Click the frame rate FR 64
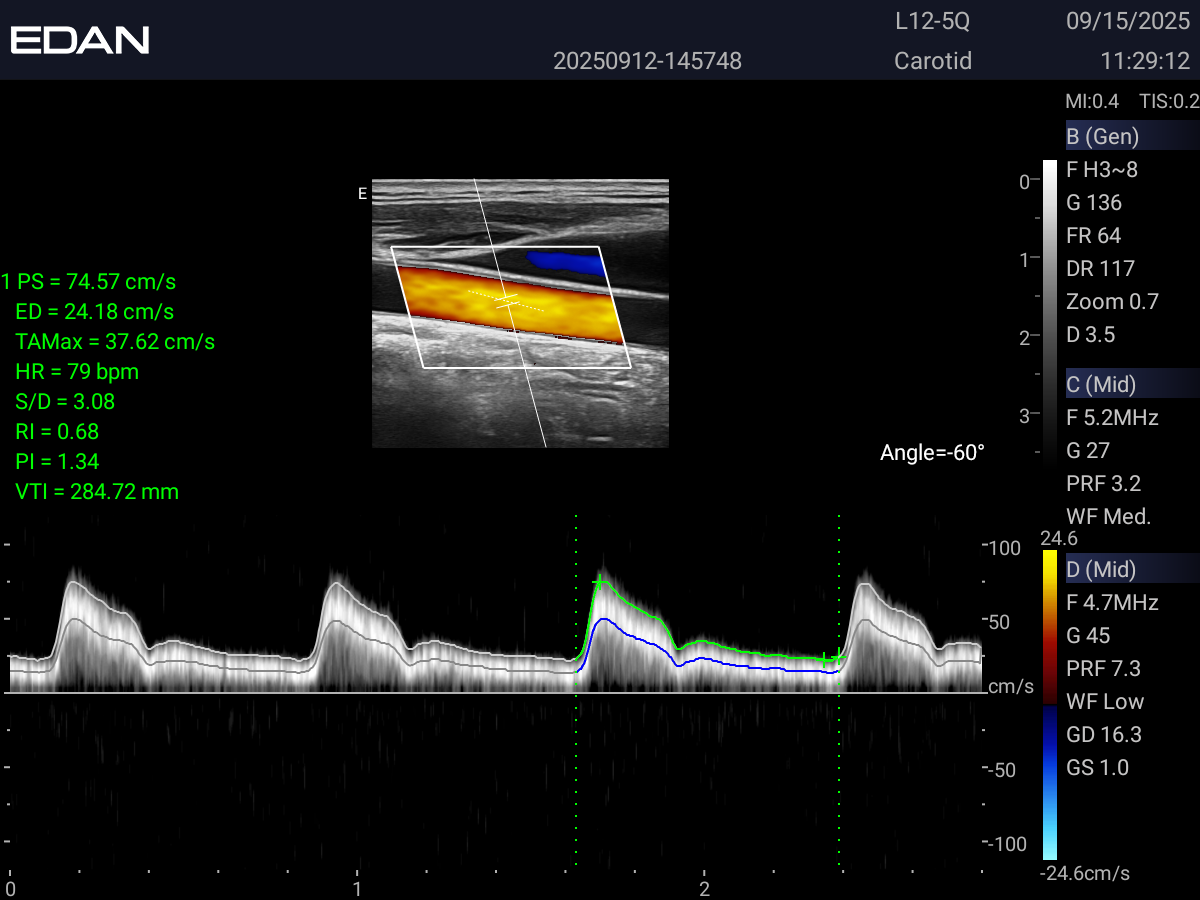 [x=1093, y=236]
